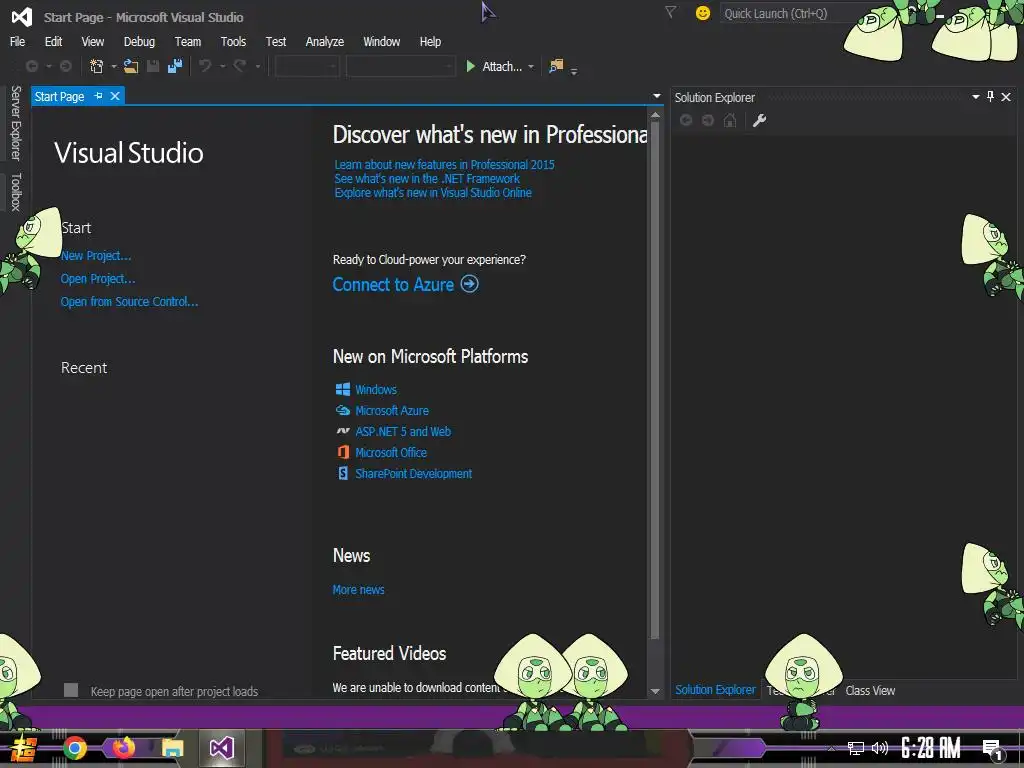Open the Solution Configurations combo box
Viewport: 1024px width, 768px height.
click(307, 66)
